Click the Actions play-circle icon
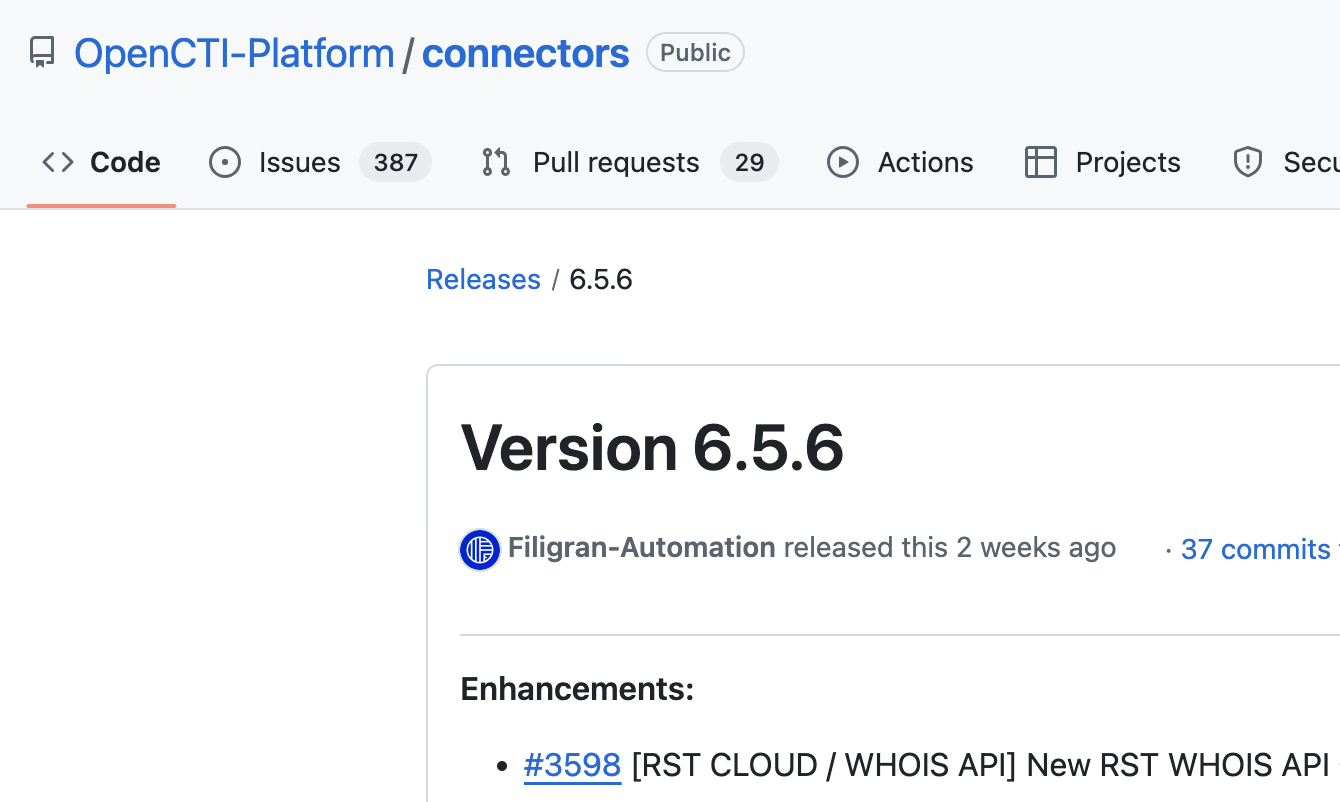This screenshot has width=1340, height=802. point(843,162)
